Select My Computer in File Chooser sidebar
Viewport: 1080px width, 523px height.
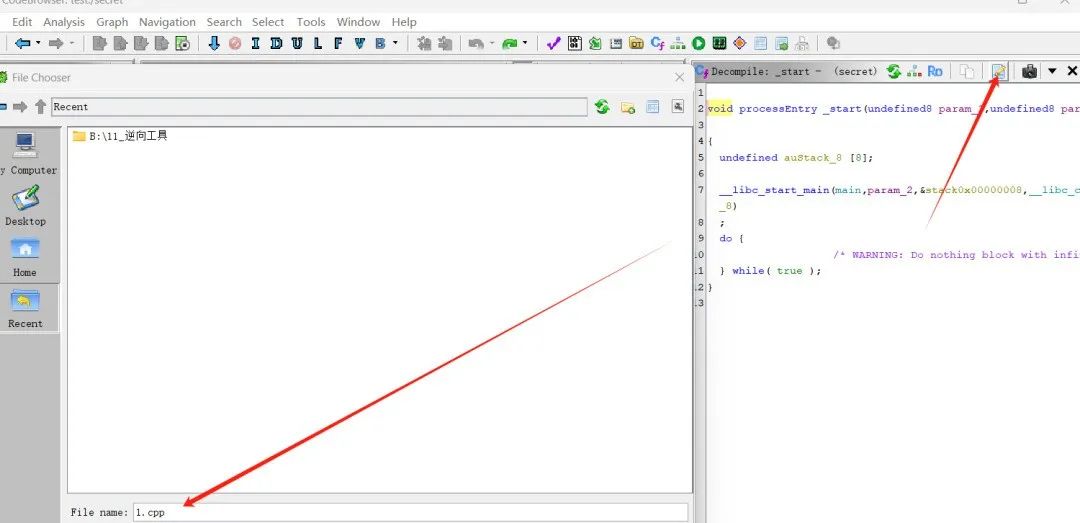click(x=25, y=154)
